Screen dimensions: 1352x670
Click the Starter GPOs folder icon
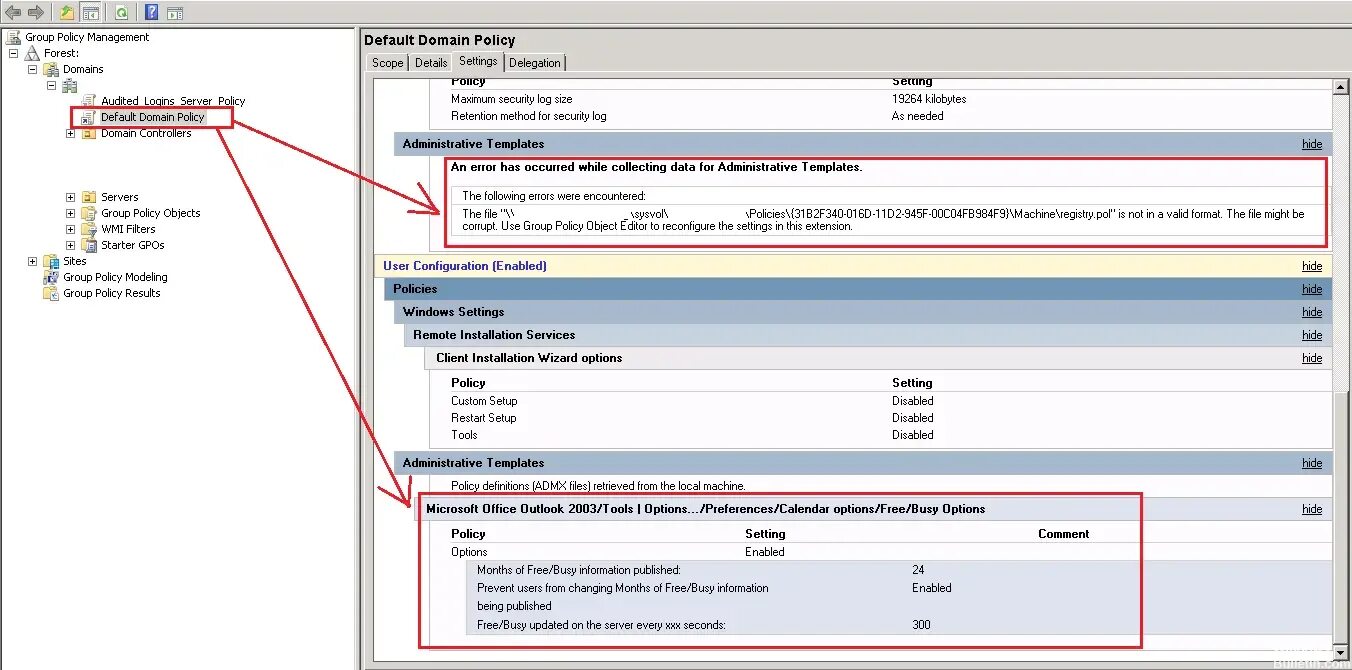click(89, 245)
